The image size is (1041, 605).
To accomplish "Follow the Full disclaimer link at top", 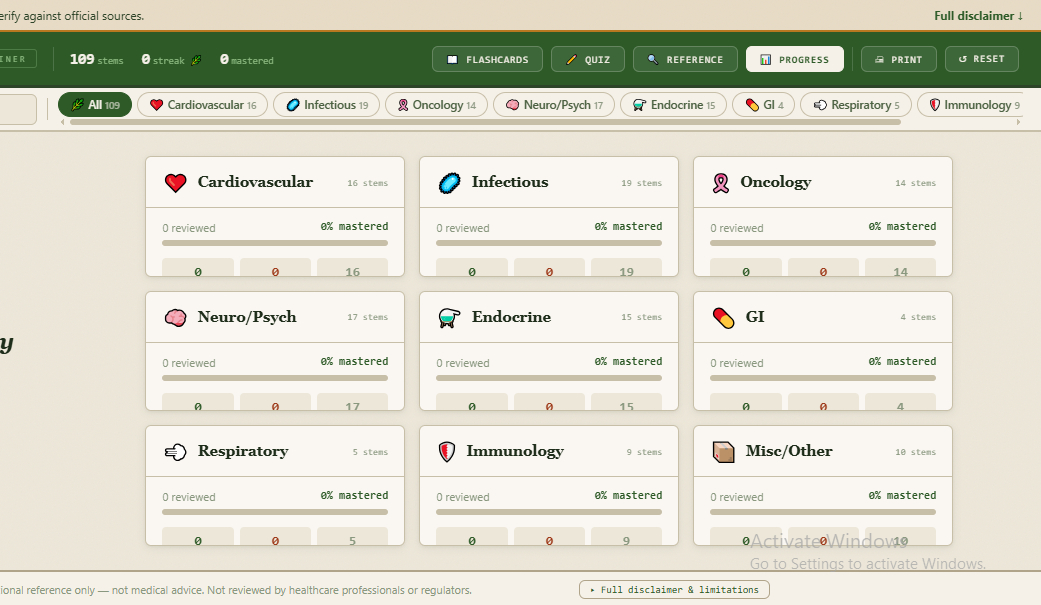I will (978, 16).
